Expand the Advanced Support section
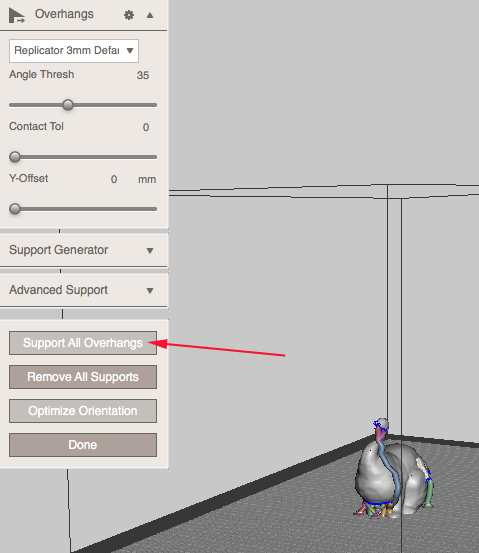Viewport: 479px width, 553px height. click(84, 290)
